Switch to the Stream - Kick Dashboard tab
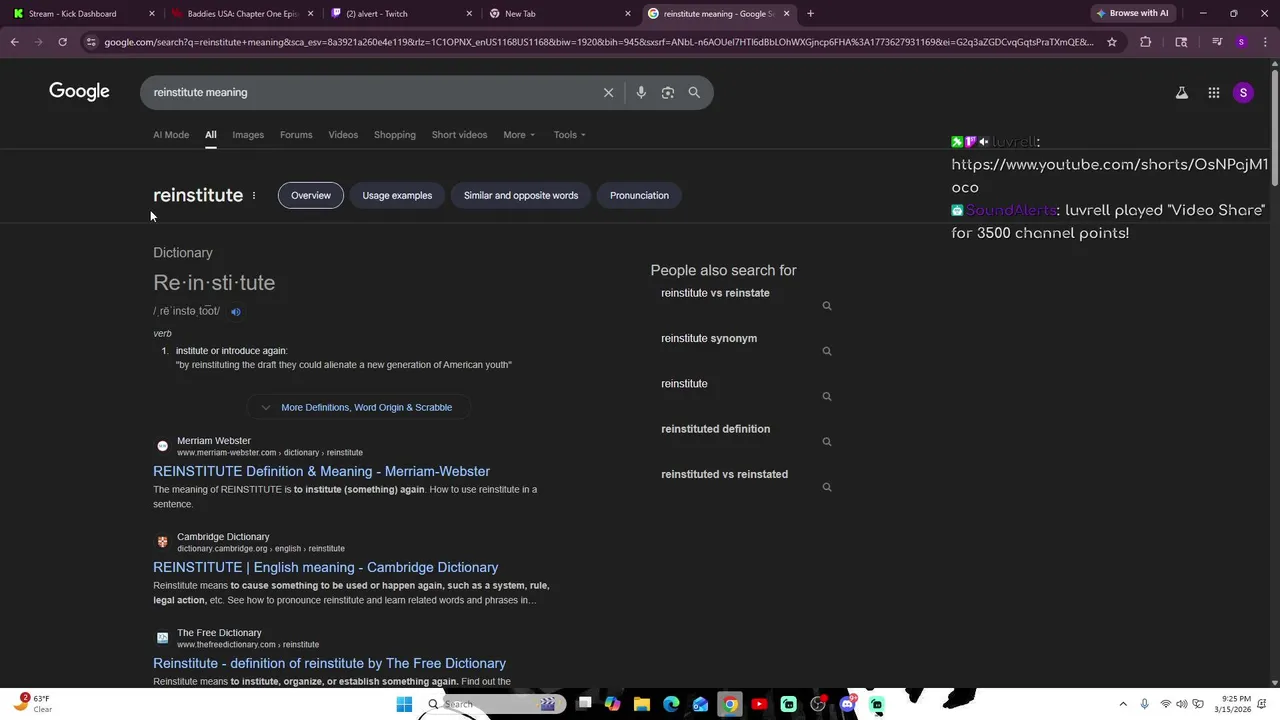Screen dimensions: 1280x720 [x=81, y=14]
